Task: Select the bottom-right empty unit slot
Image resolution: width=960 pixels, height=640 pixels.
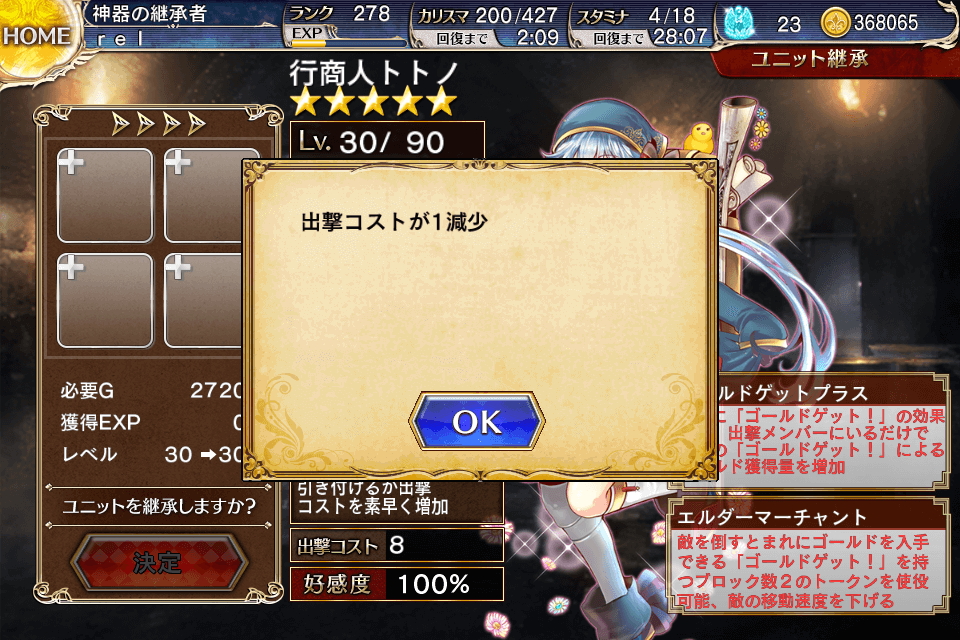Action: 204,301
